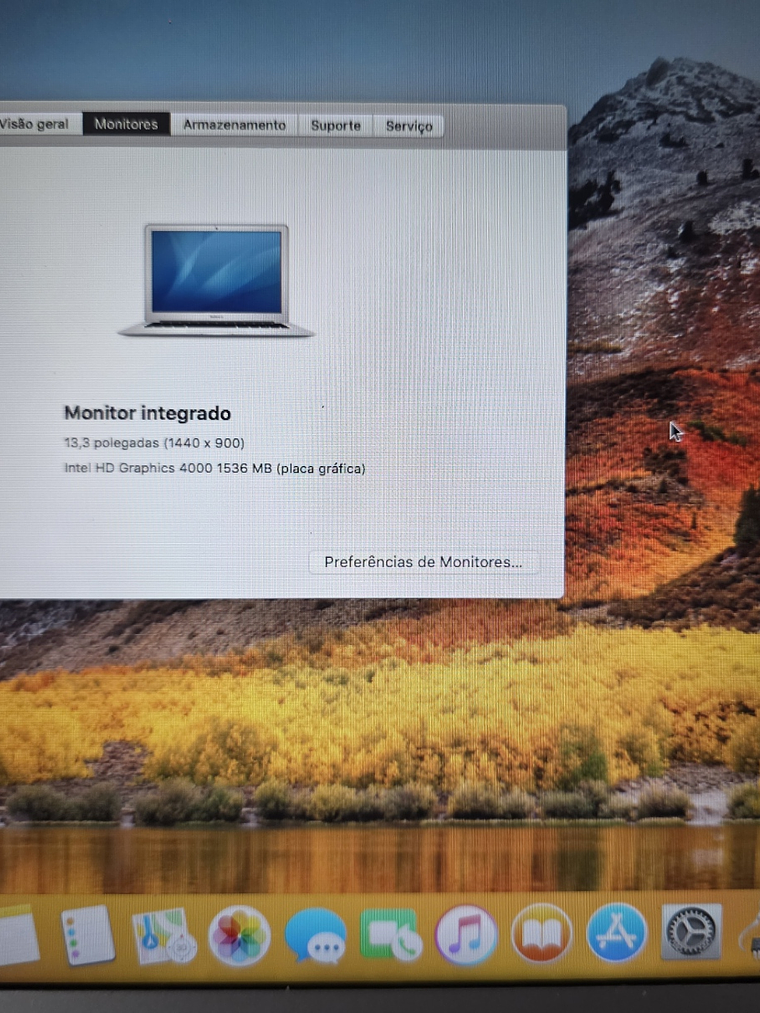Select the Monitores tab
Viewport: 760px width, 1013px height.
(x=126, y=125)
